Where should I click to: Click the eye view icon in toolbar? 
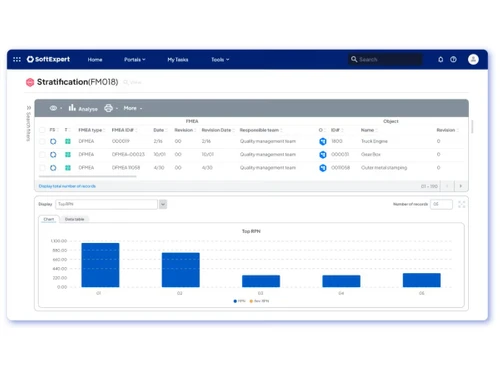[x=53, y=108]
